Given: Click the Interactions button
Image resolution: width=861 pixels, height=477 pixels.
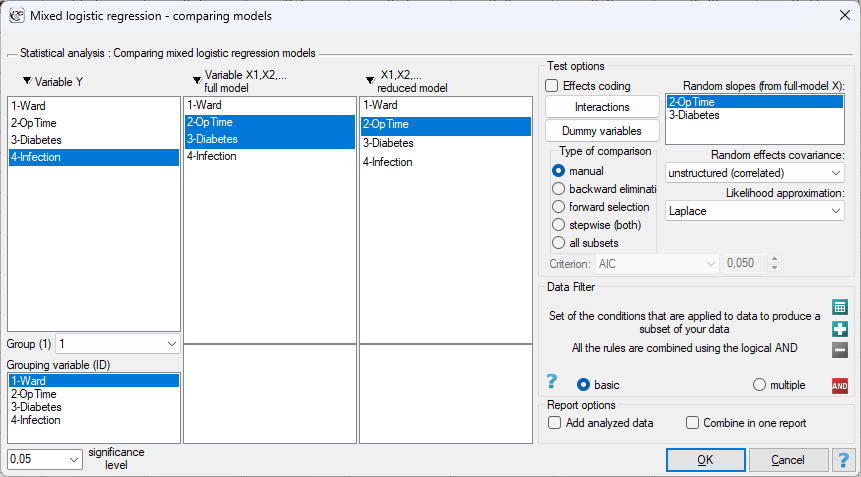Looking at the screenshot, I should tap(602, 107).
